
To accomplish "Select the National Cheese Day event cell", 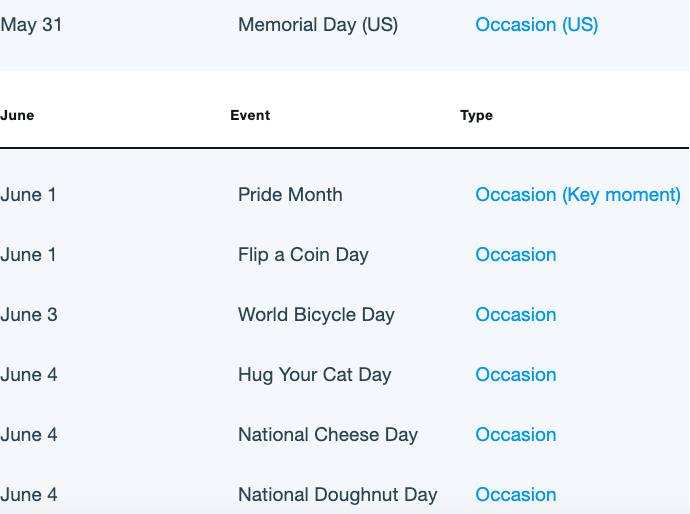I will (x=327, y=435).
